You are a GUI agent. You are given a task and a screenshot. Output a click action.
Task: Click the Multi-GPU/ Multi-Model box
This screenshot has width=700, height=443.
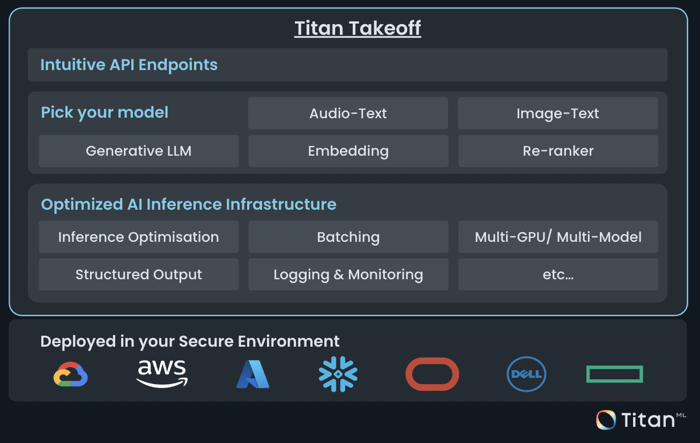[x=558, y=237]
